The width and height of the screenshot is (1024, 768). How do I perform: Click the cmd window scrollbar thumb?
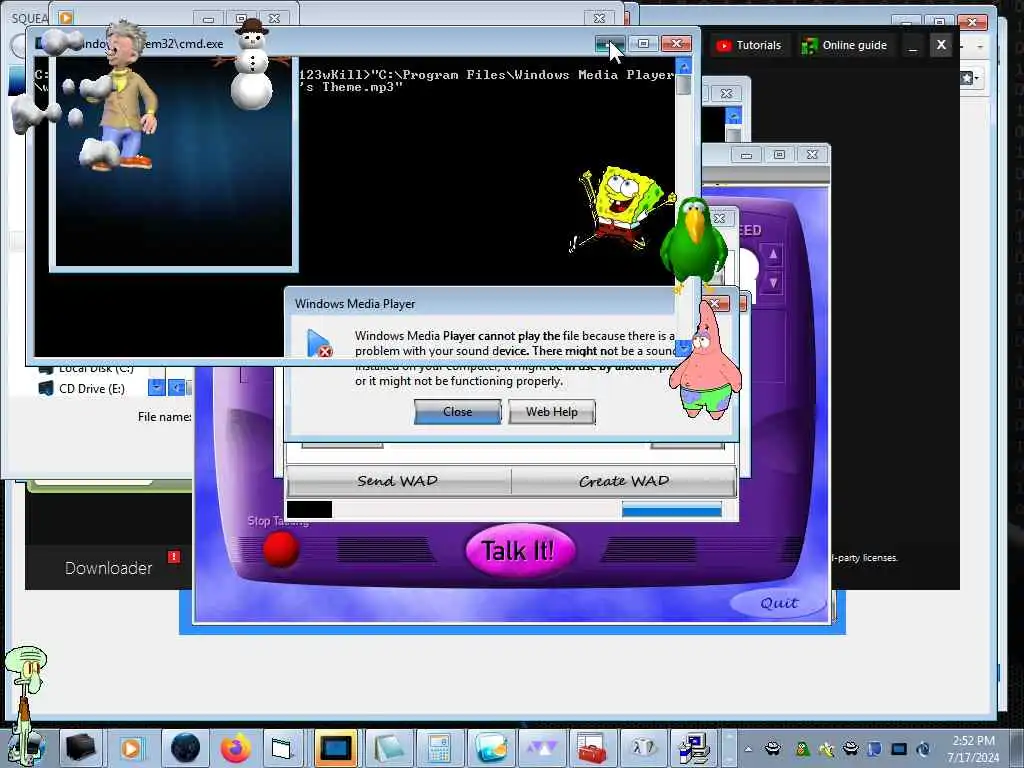pos(683,85)
